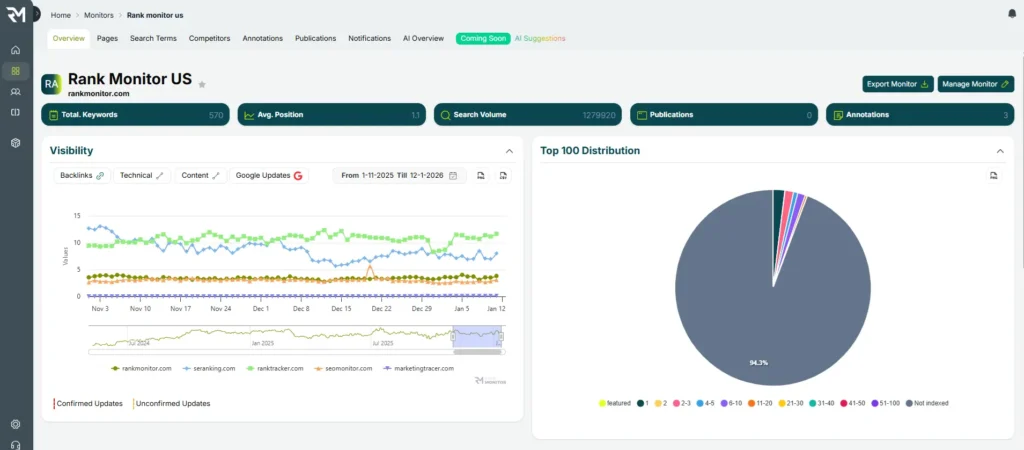1024x450 pixels.
Task: Expand the sidebar with the arrow toggle
Action: (x=36, y=14)
